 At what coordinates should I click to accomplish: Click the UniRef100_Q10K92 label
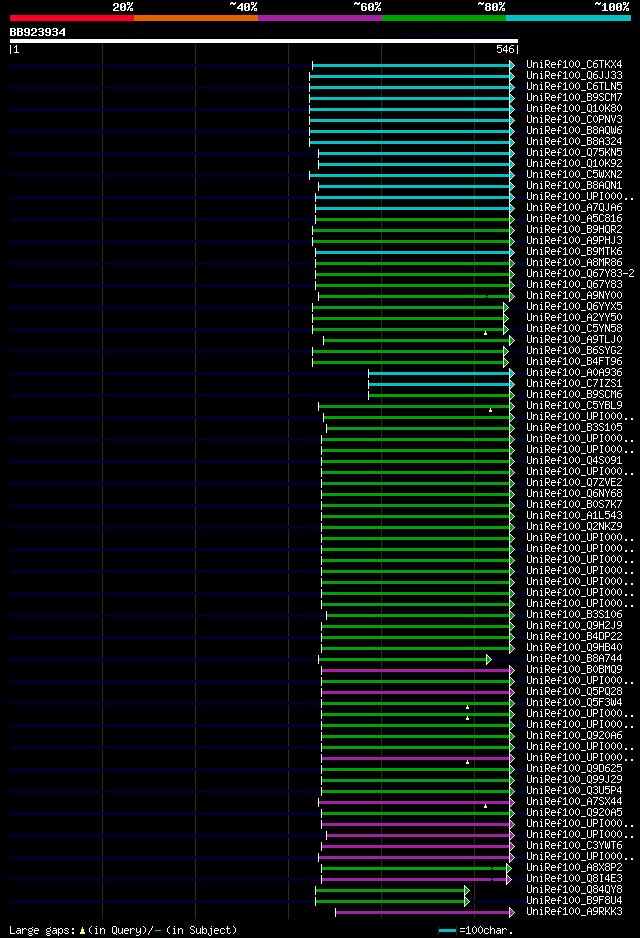574,163
